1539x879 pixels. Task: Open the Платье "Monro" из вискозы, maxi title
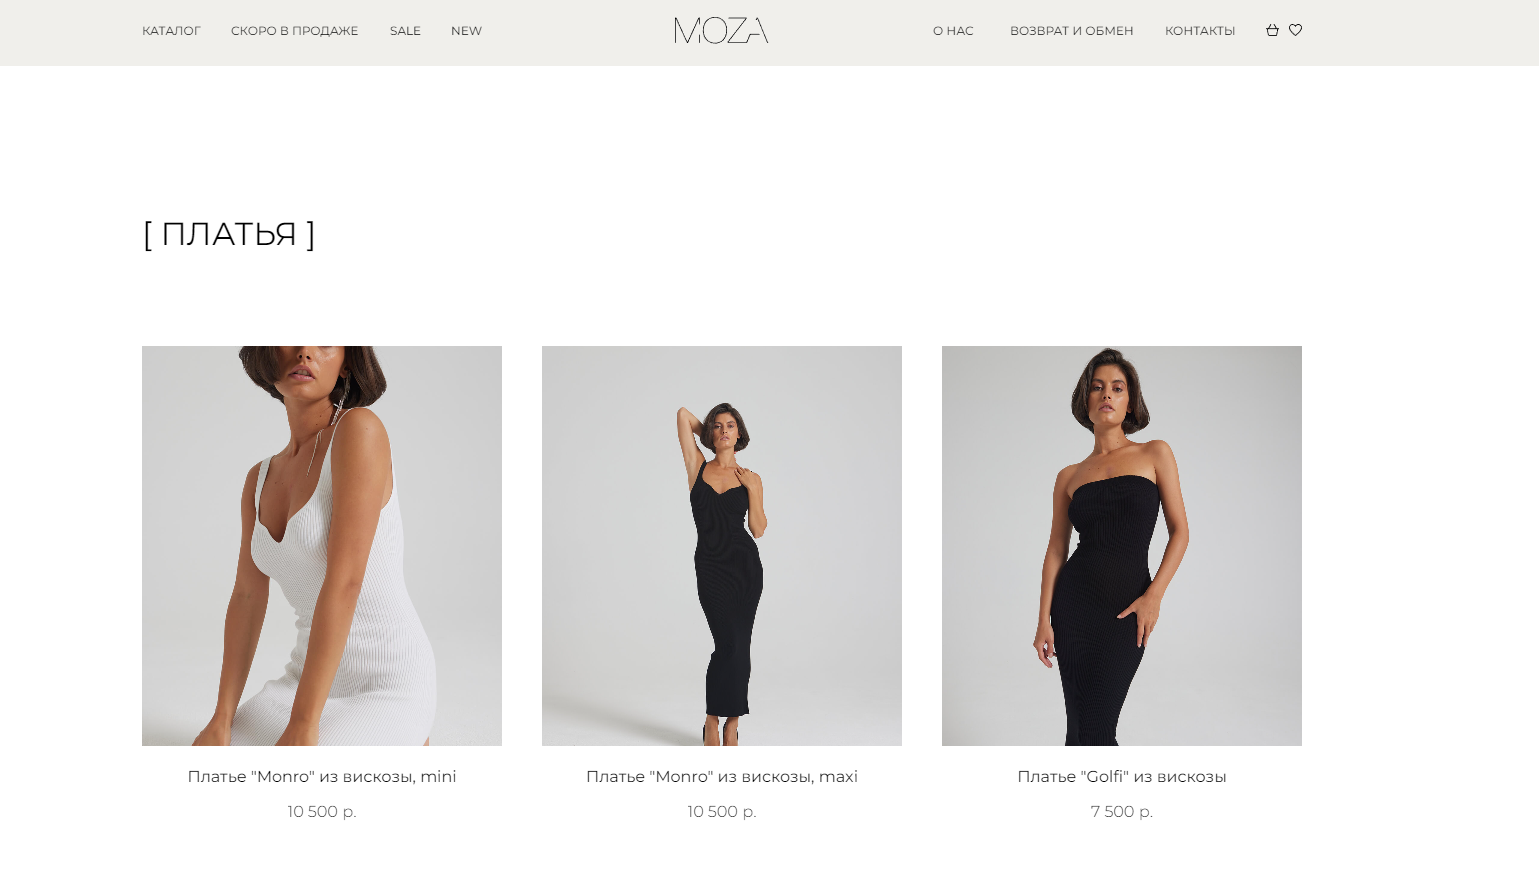(x=722, y=777)
